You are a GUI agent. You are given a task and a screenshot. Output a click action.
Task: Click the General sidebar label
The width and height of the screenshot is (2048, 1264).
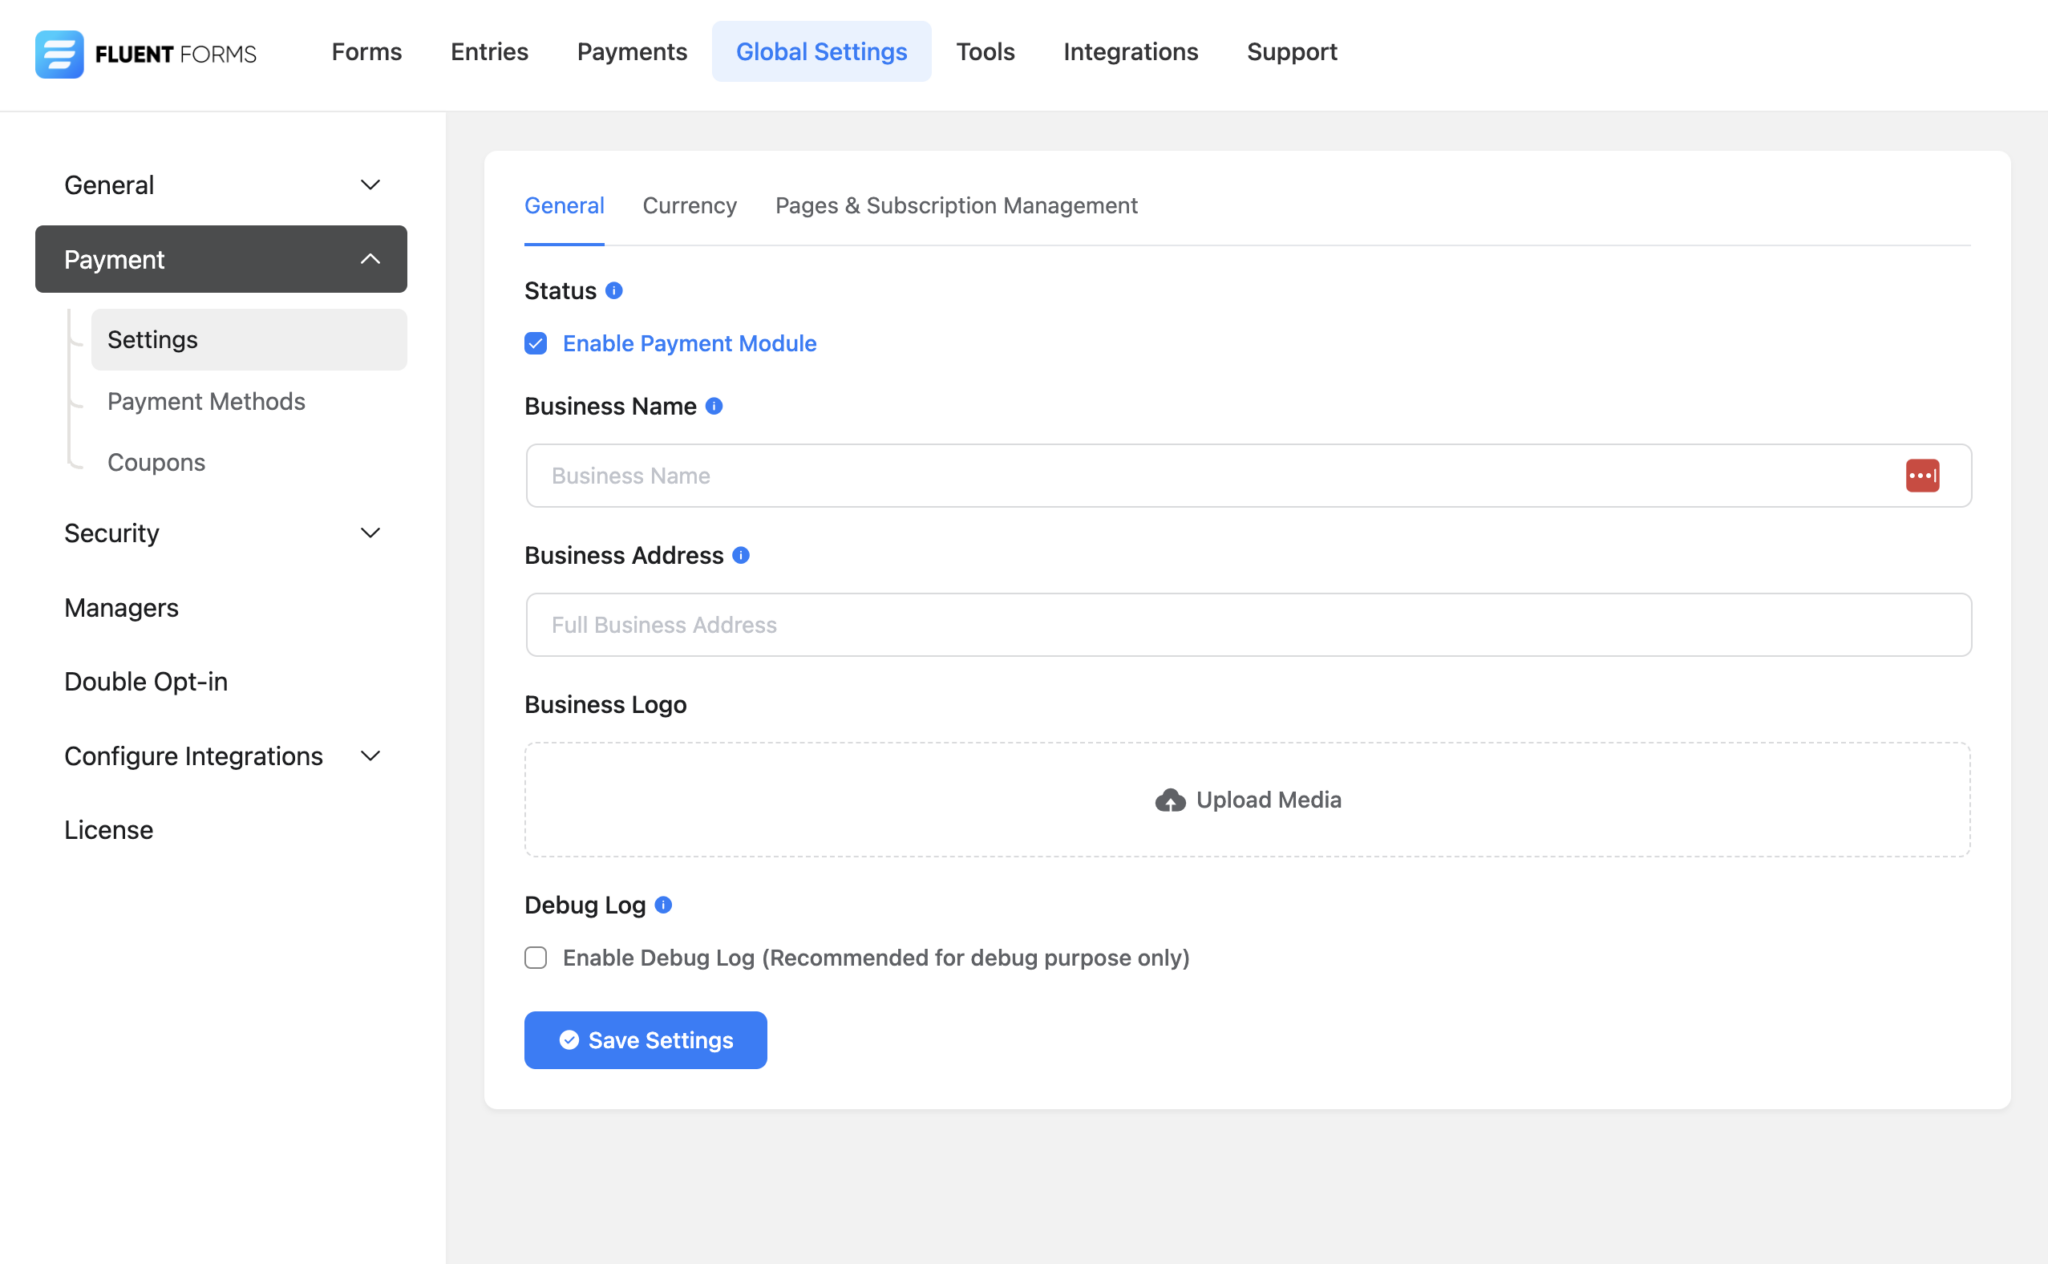[x=109, y=185]
